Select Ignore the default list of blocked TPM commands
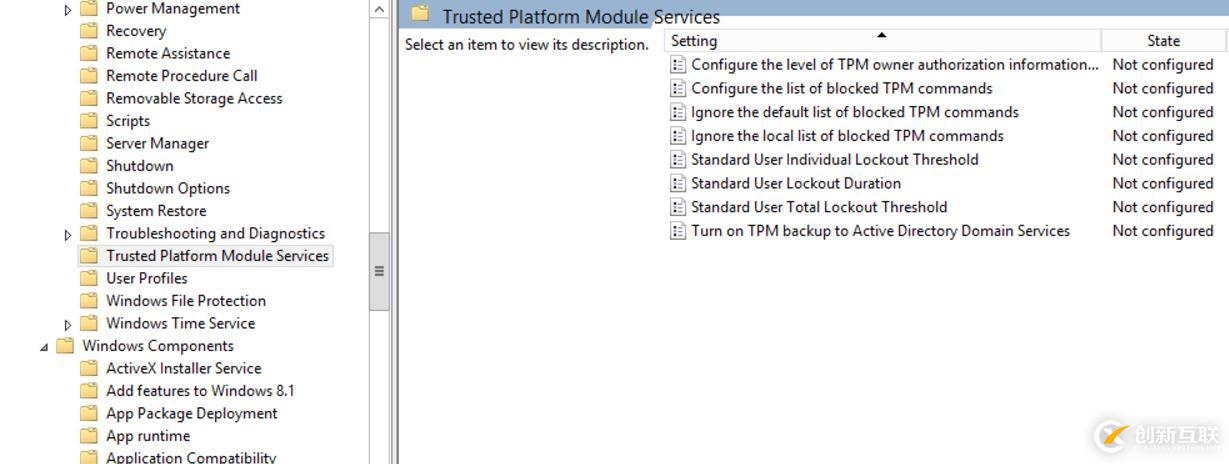 click(x=854, y=112)
